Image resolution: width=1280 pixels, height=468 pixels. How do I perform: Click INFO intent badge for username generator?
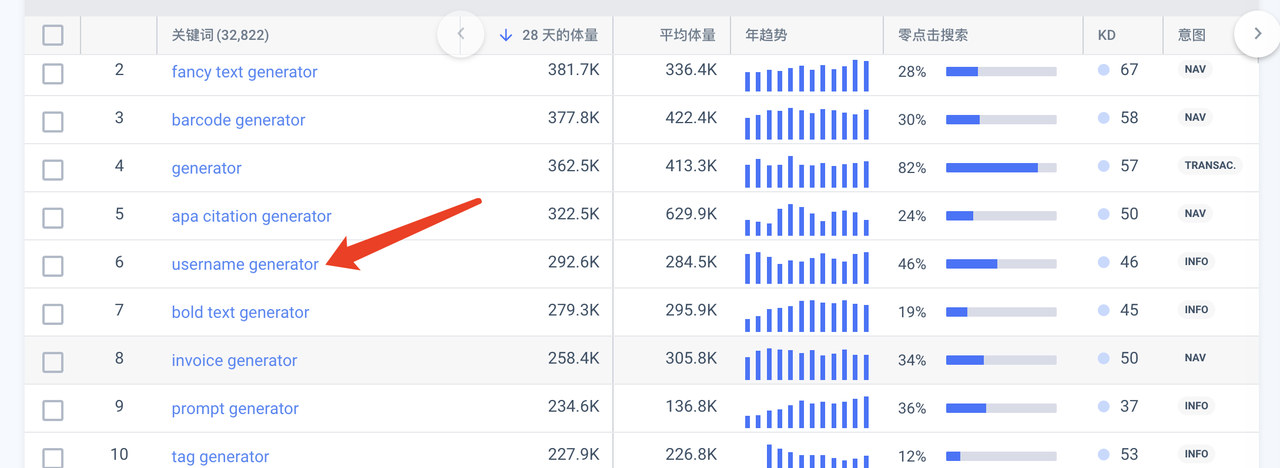pyautogui.click(x=1196, y=262)
